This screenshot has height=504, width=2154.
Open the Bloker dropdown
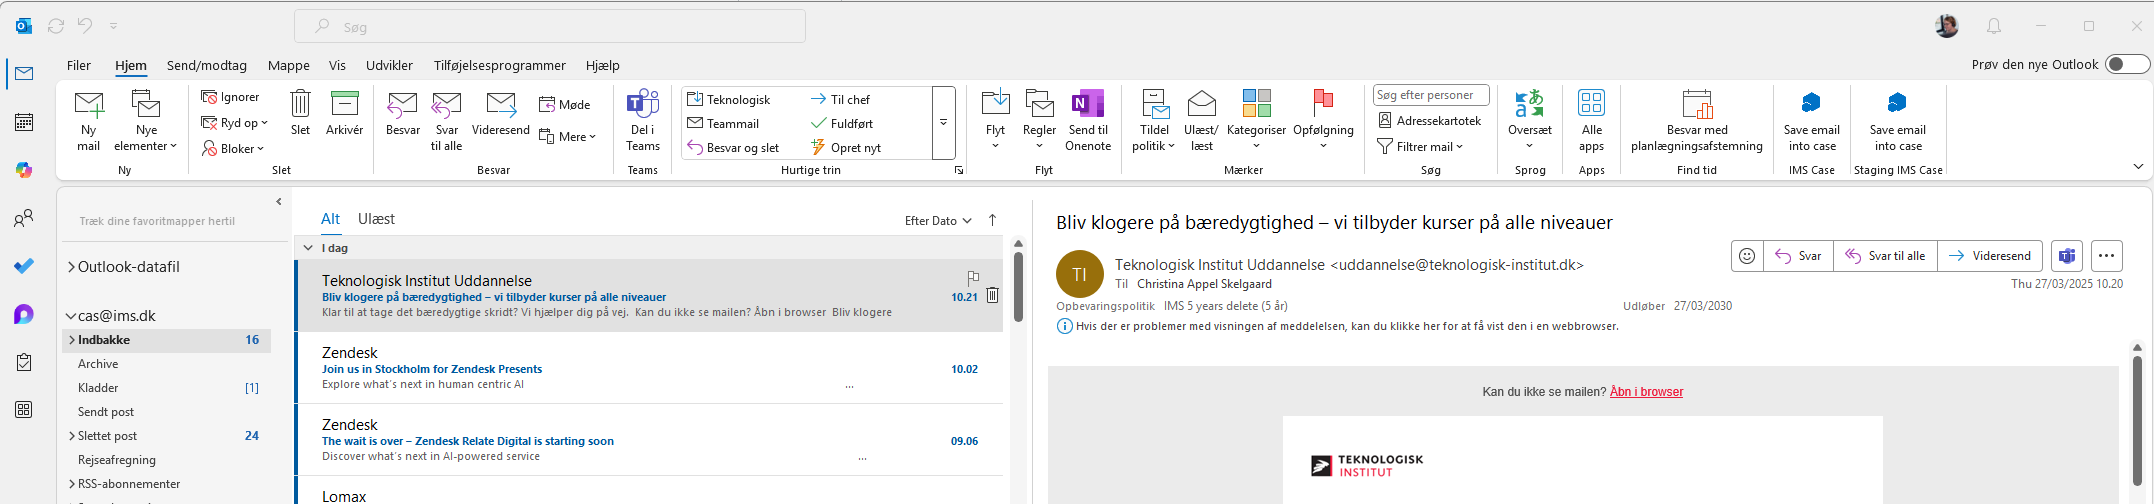(233, 149)
